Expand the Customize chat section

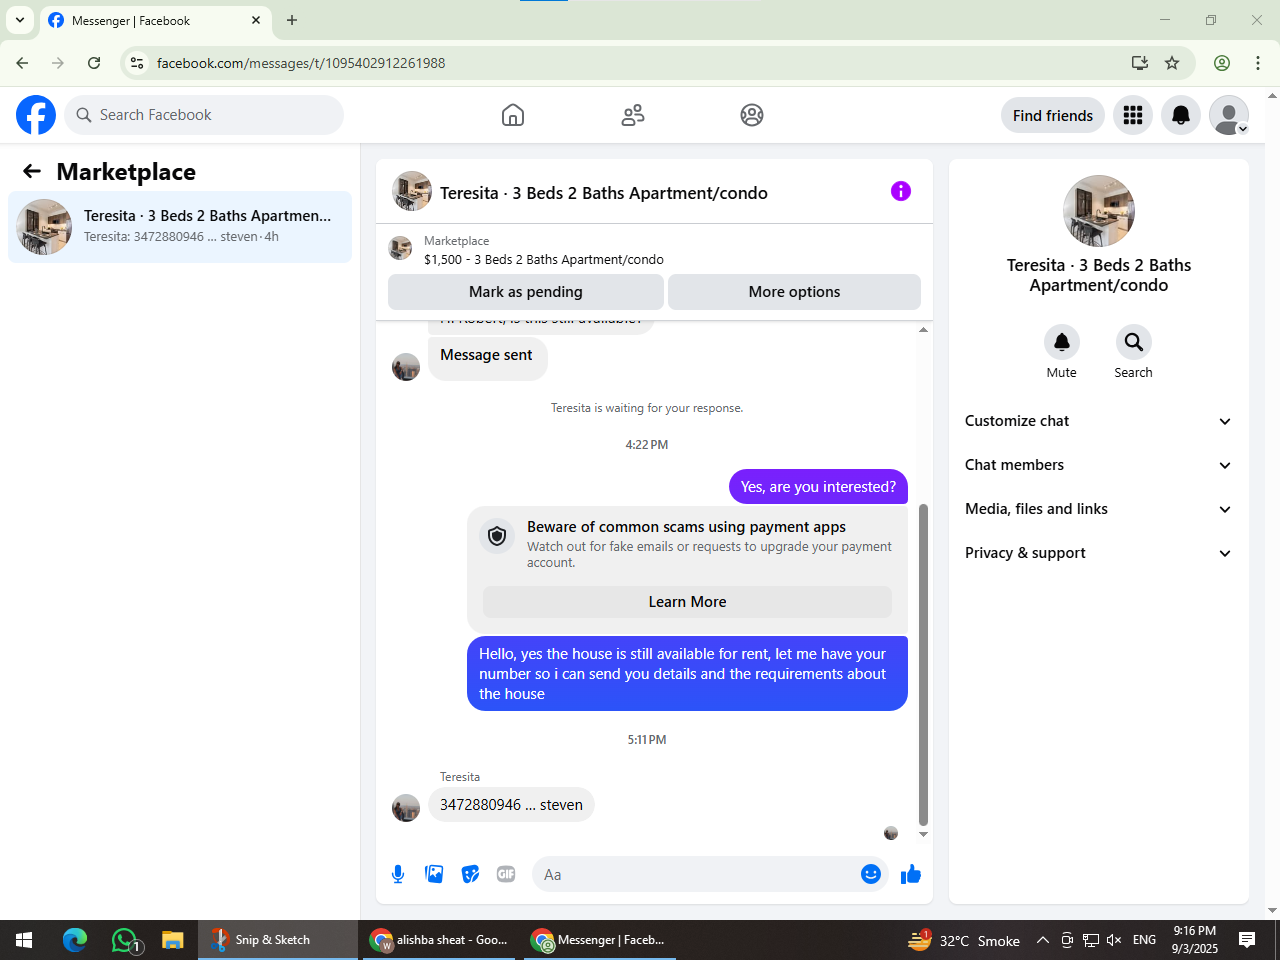point(1098,421)
